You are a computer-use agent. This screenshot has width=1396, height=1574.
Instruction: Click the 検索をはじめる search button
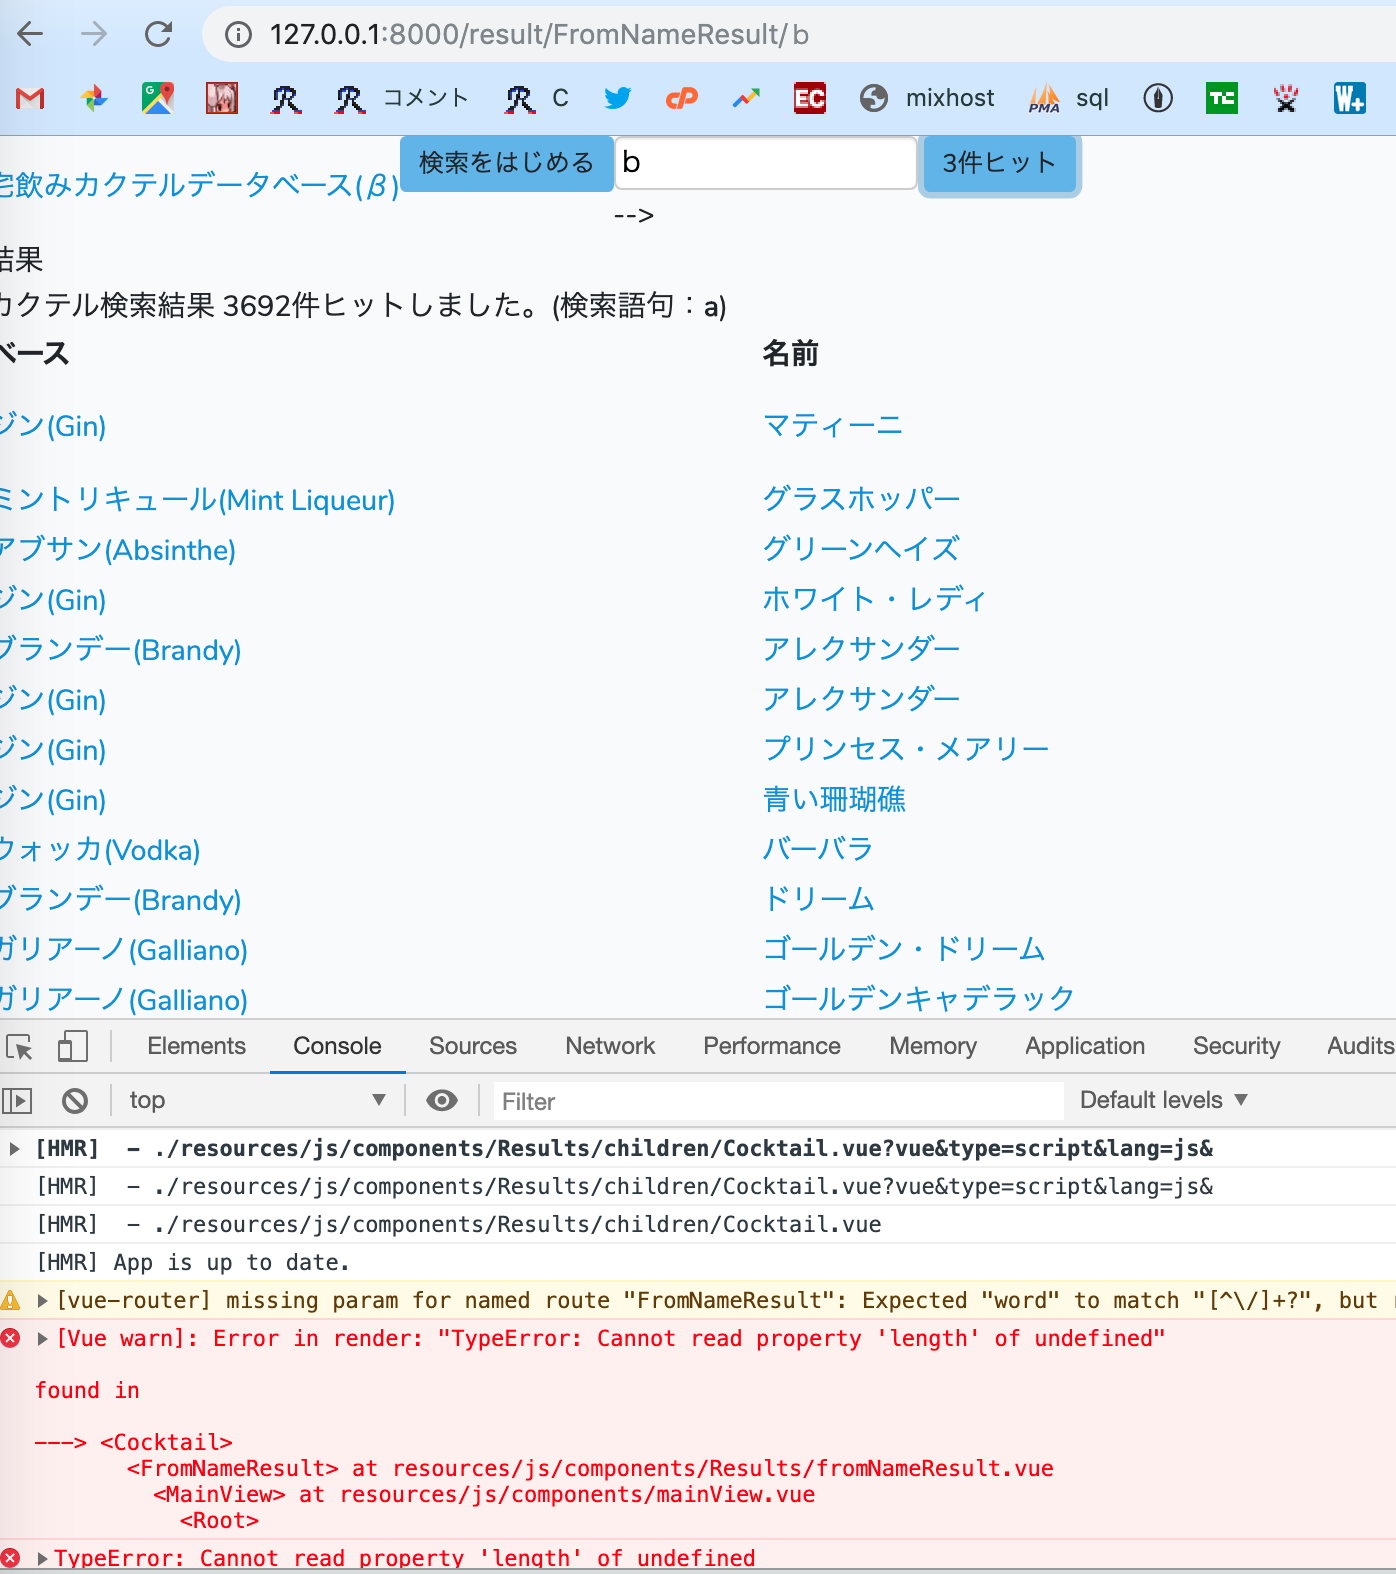click(x=507, y=163)
